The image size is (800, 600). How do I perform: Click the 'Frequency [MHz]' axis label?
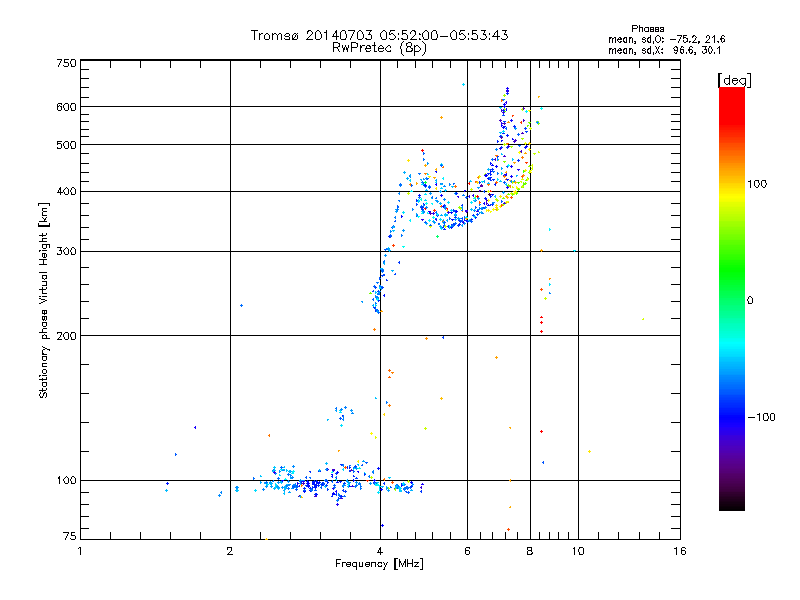click(x=379, y=564)
